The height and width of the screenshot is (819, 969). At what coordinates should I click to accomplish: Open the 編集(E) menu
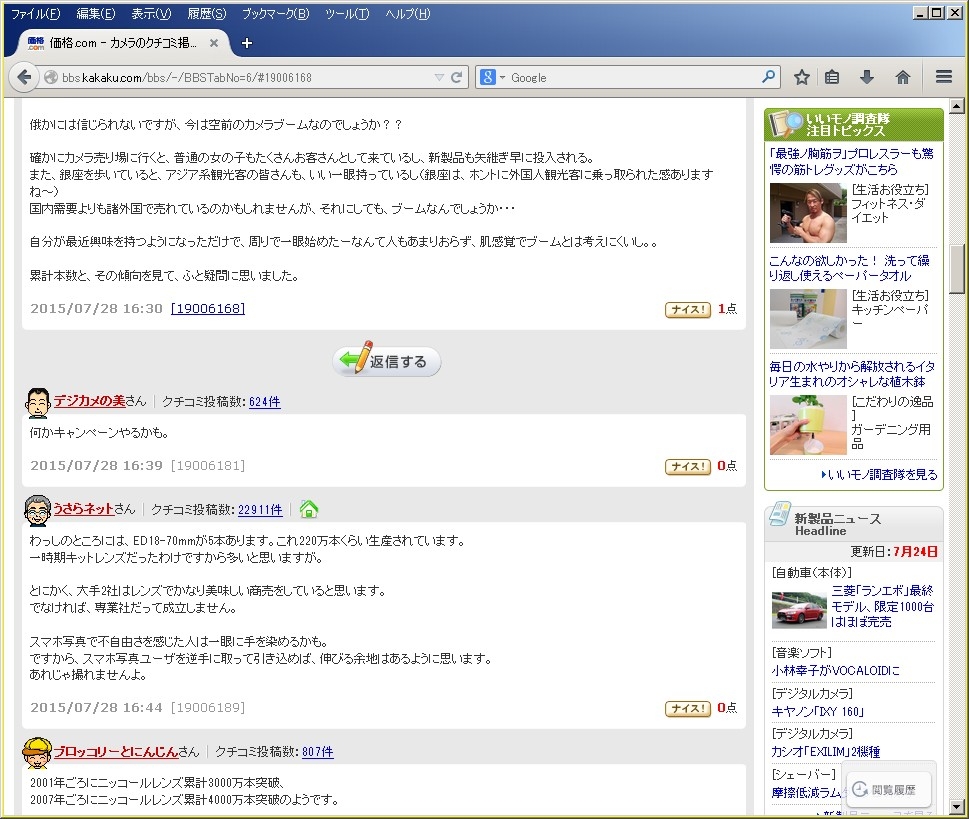(96, 14)
